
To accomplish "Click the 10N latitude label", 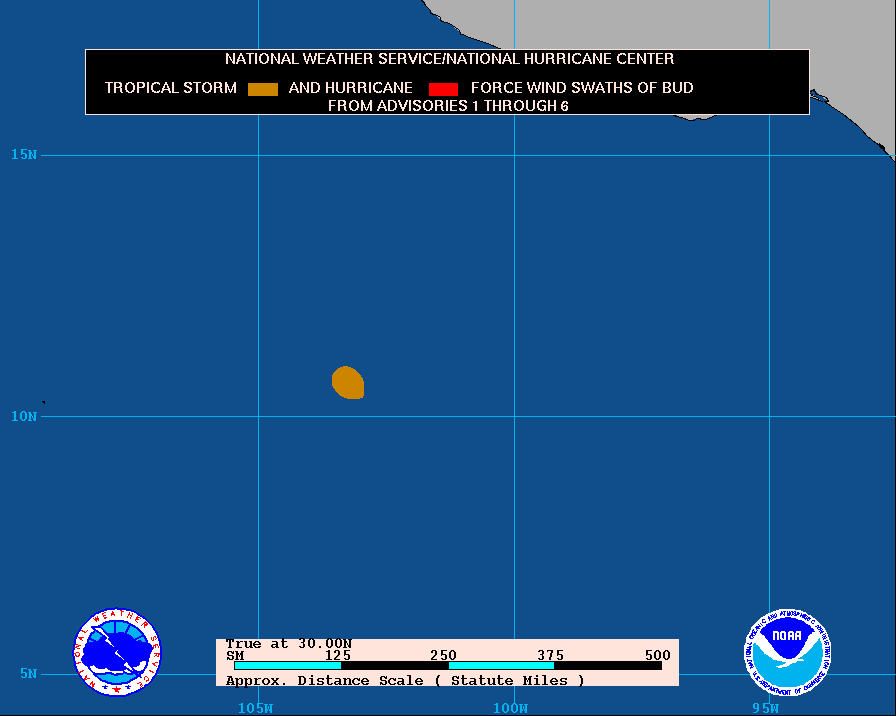I will tap(24, 416).
